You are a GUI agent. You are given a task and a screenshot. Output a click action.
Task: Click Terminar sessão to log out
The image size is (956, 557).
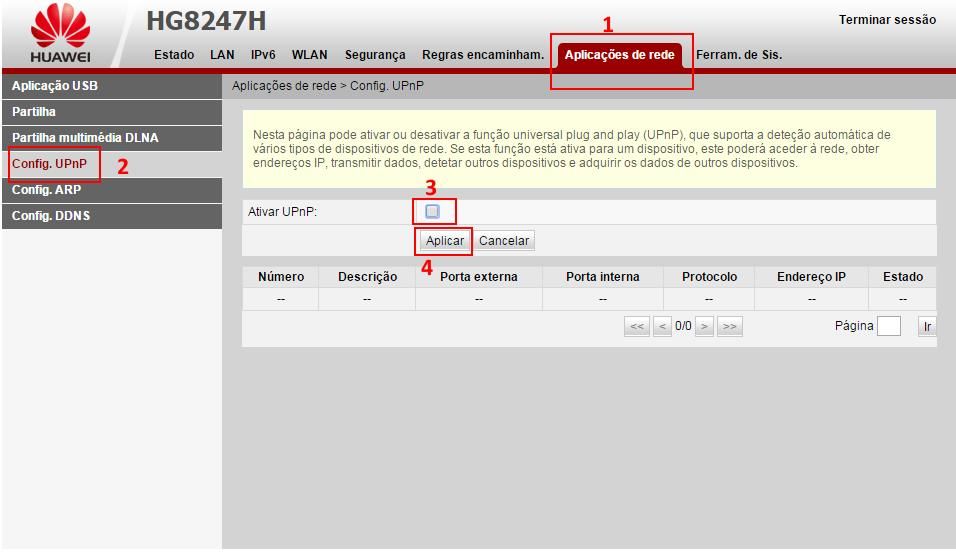pos(887,20)
